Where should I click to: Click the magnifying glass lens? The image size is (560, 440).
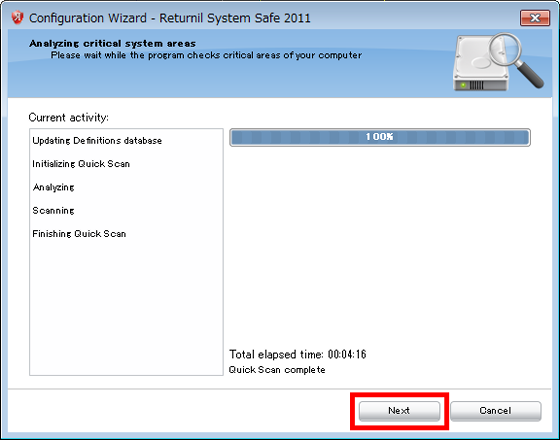tap(505, 49)
